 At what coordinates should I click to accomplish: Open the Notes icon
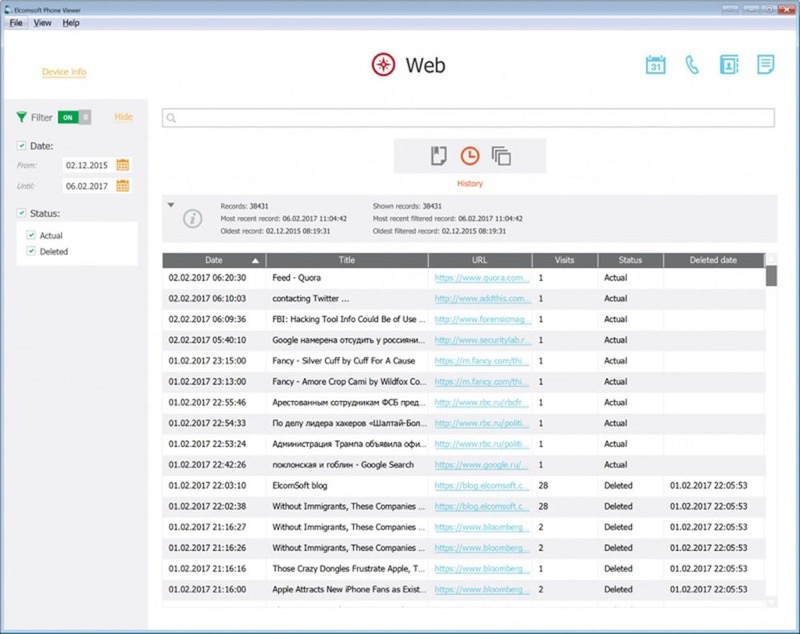(766, 65)
